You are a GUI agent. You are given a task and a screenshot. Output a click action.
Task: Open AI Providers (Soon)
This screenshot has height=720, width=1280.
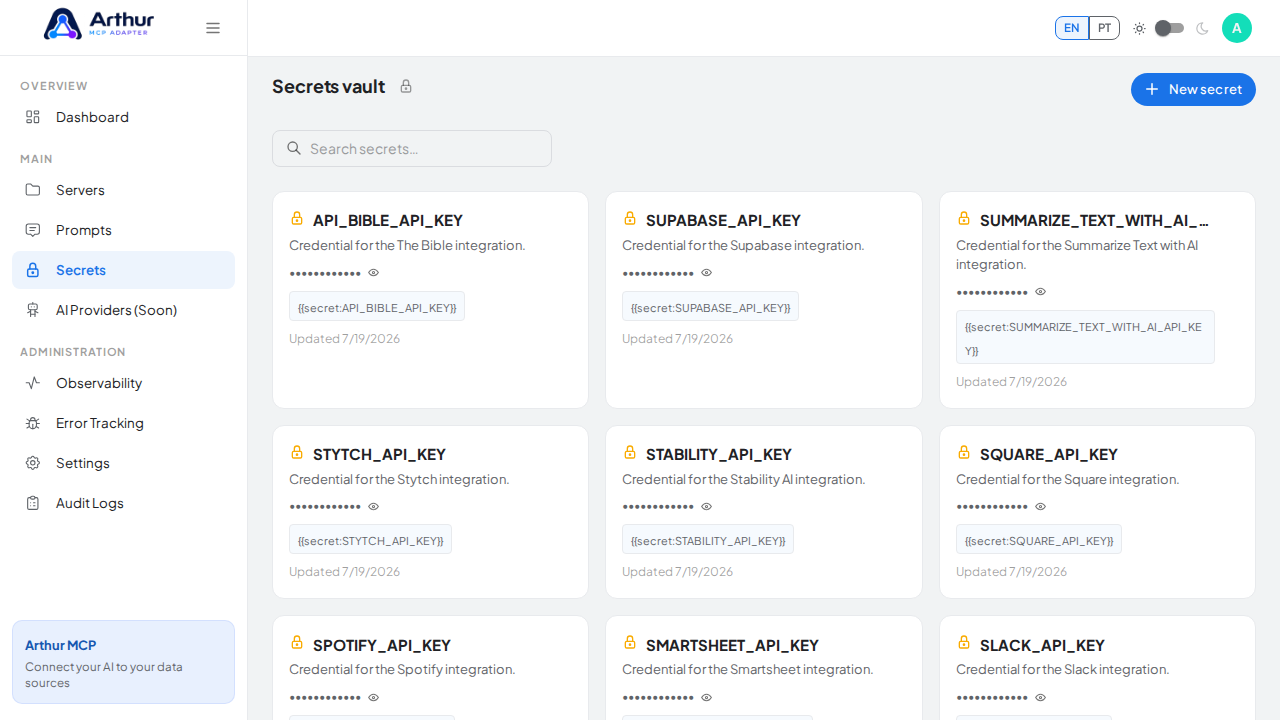[123, 310]
